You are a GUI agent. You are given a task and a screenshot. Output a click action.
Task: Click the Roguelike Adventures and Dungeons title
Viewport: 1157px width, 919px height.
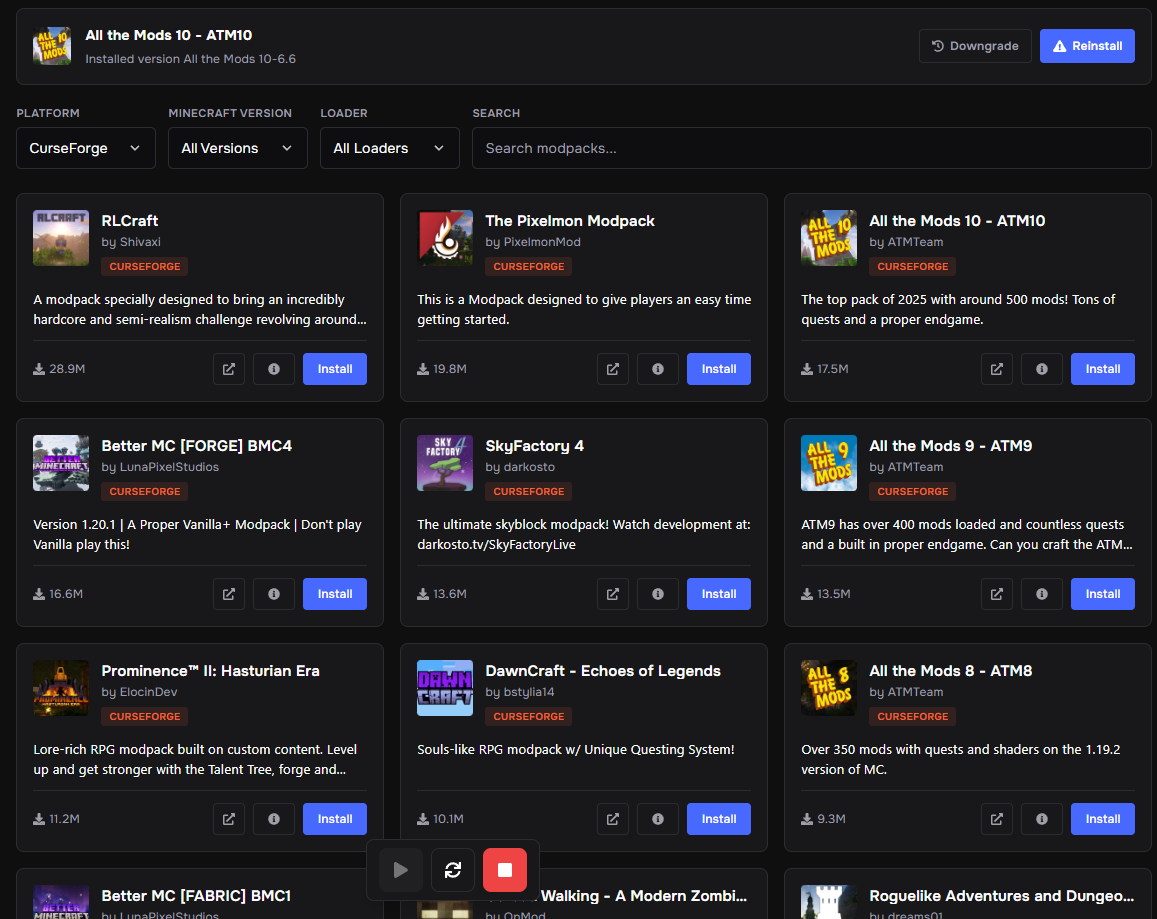[1001, 896]
